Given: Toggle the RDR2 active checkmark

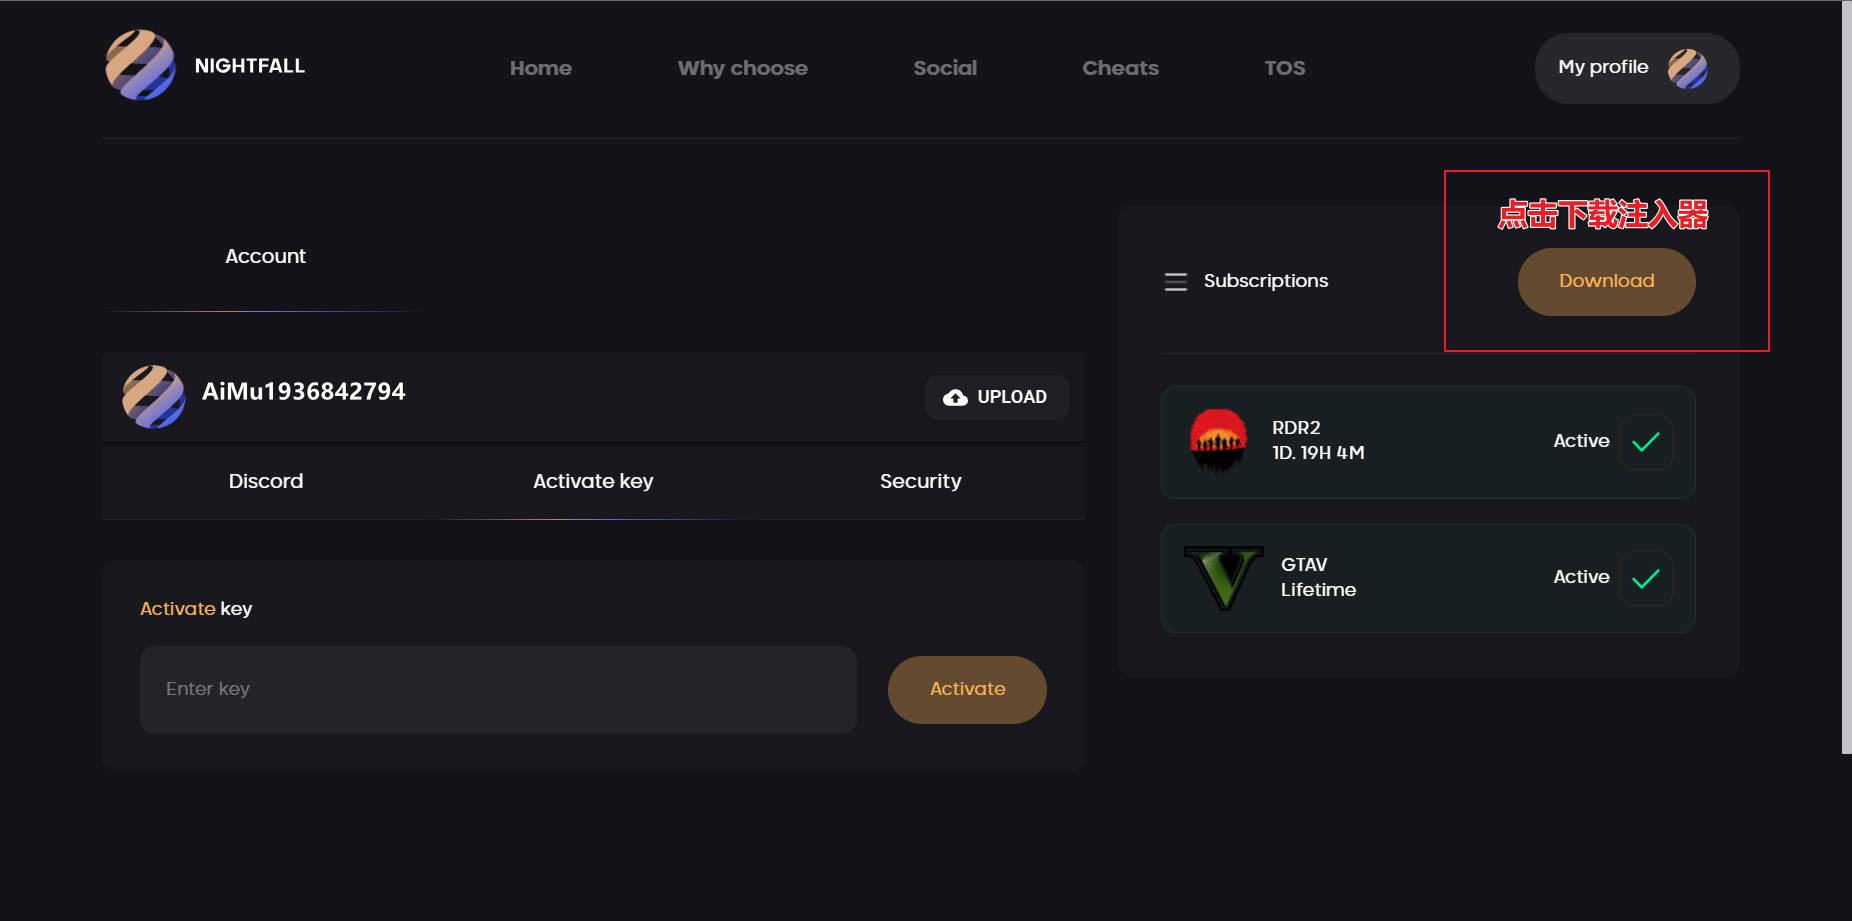Looking at the screenshot, I should tap(1645, 442).
